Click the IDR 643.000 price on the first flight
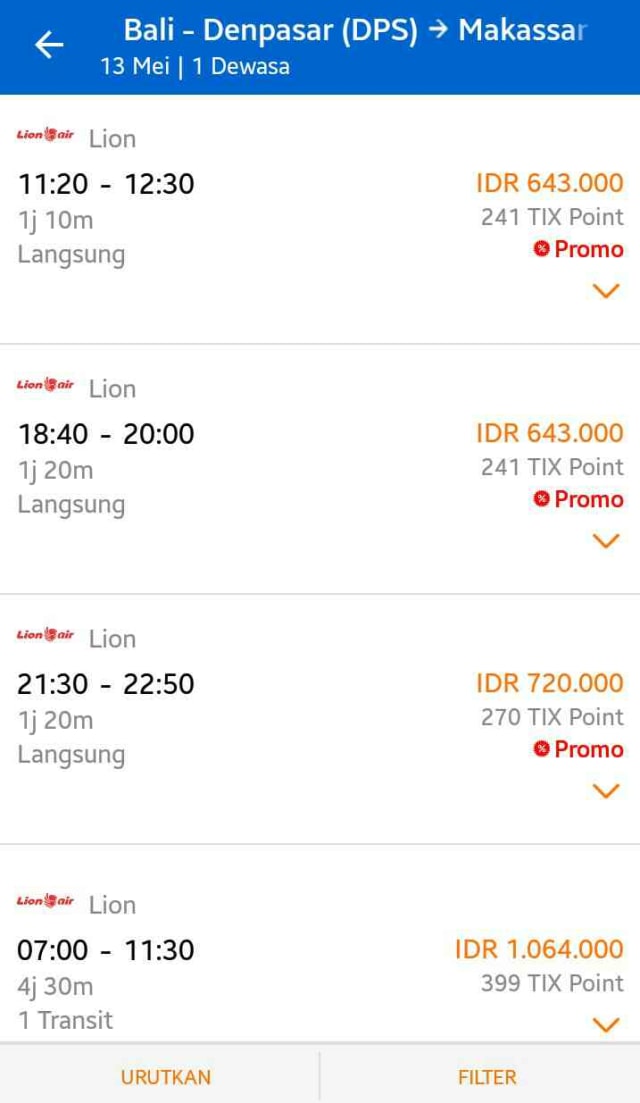The height and width of the screenshot is (1103, 640). pyautogui.click(x=549, y=183)
